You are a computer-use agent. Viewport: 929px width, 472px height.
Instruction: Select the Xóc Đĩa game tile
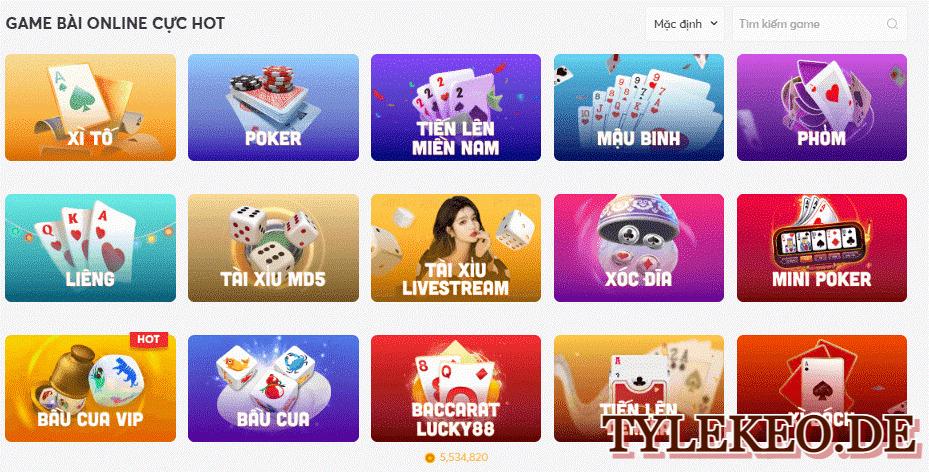(639, 248)
